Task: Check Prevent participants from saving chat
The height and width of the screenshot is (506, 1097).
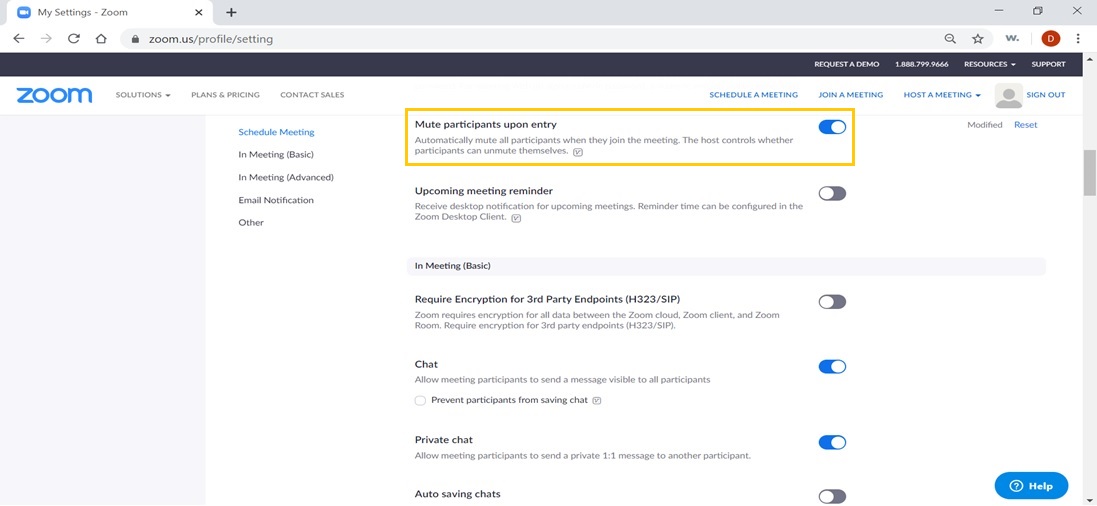Action: pos(421,401)
